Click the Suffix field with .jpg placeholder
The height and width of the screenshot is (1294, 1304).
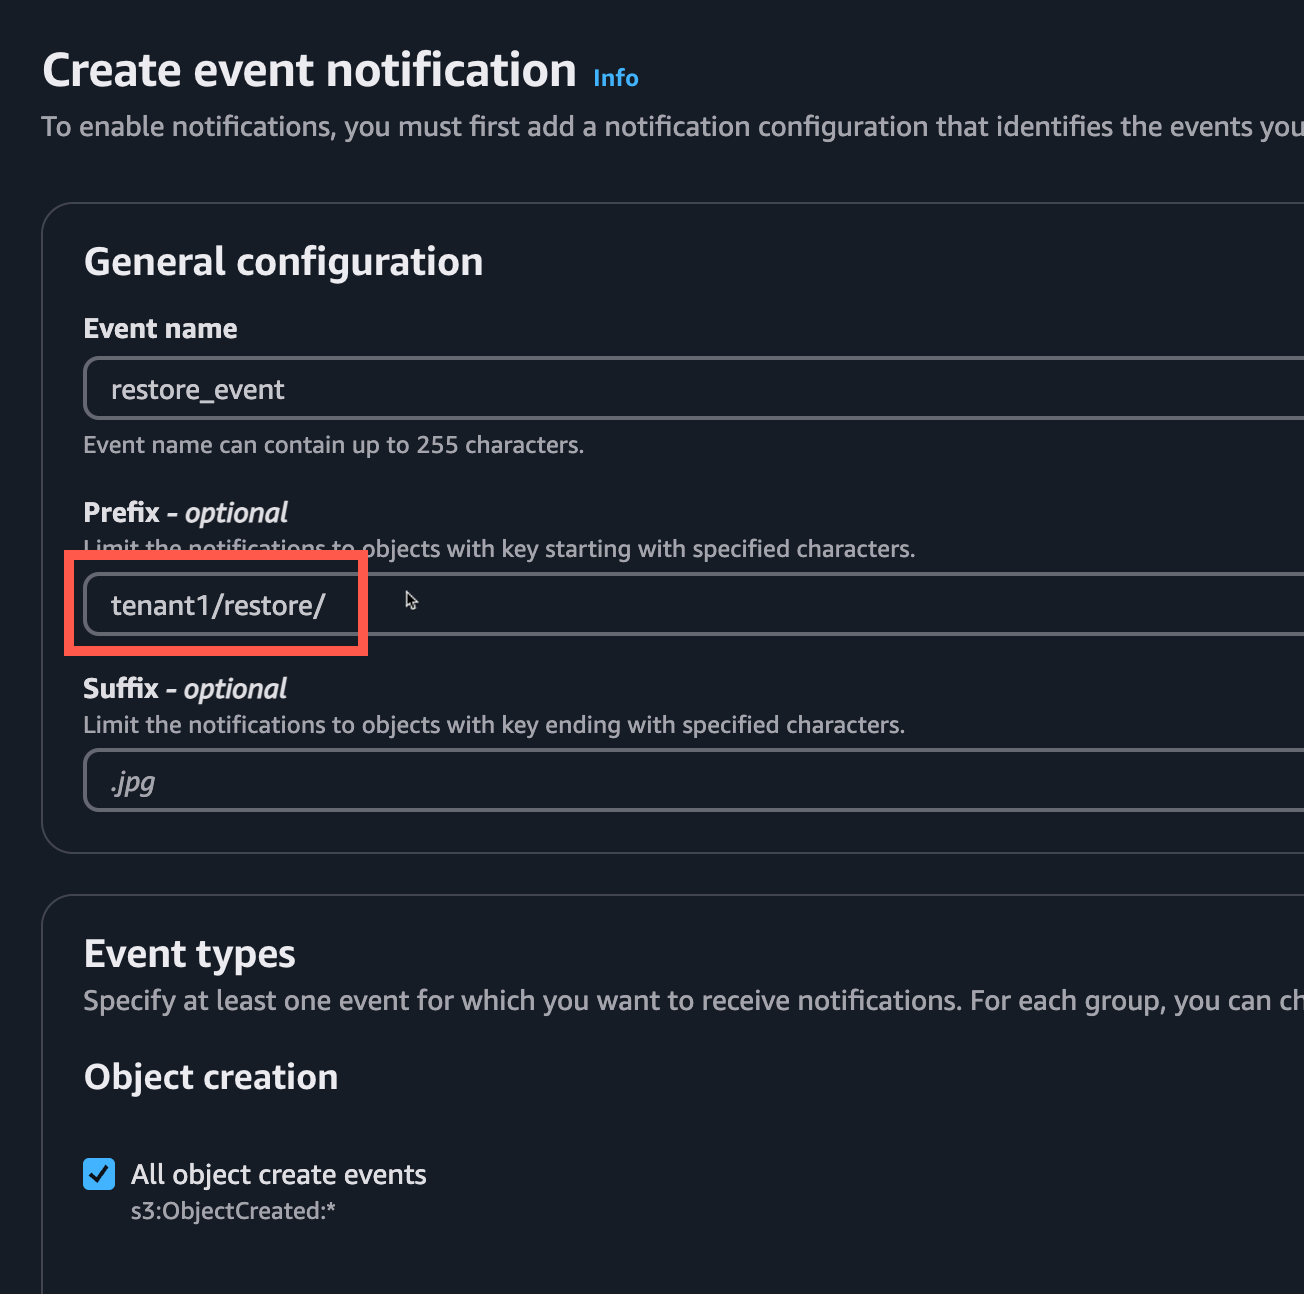tap(690, 781)
